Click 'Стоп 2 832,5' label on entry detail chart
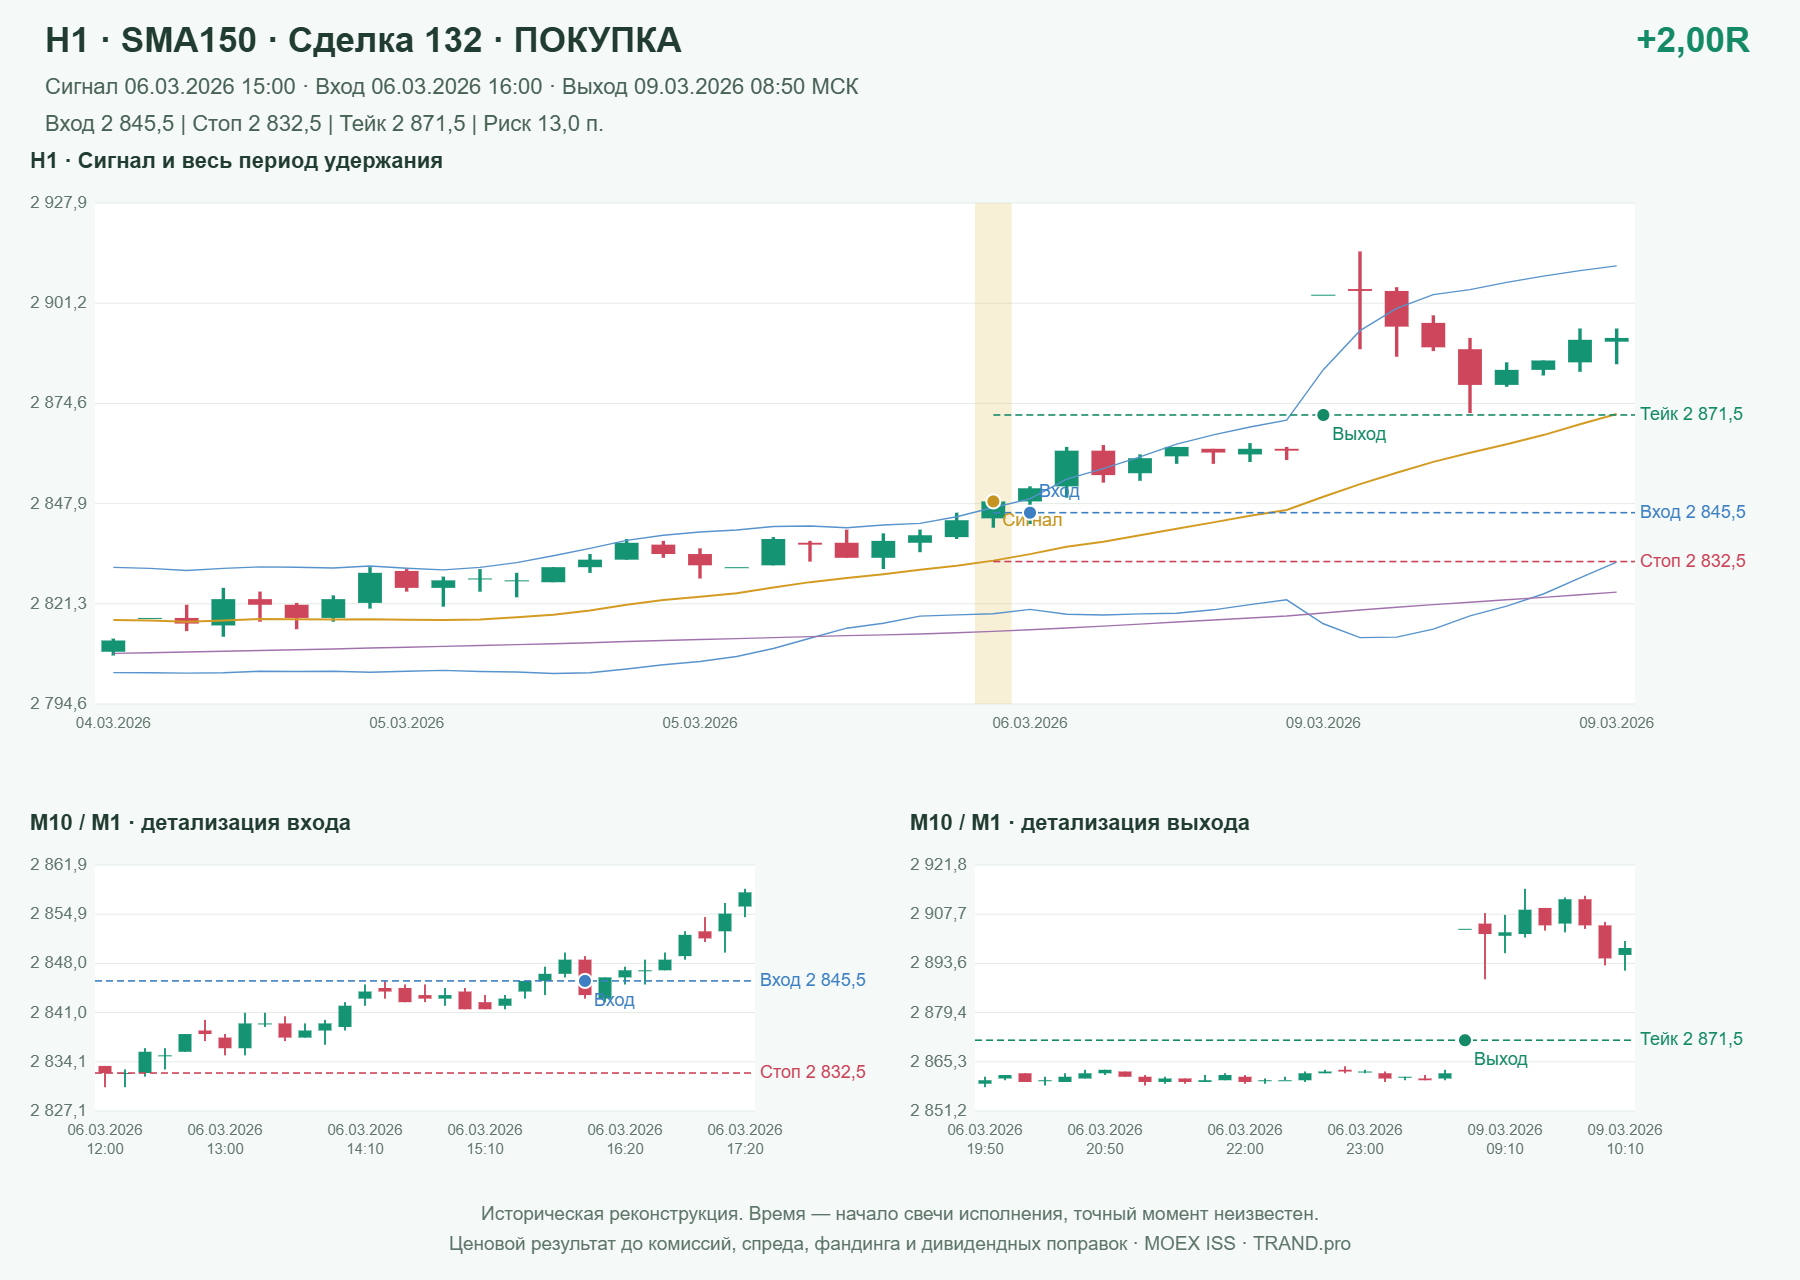The width and height of the screenshot is (1800, 1280). click(x=812, y=1072)
